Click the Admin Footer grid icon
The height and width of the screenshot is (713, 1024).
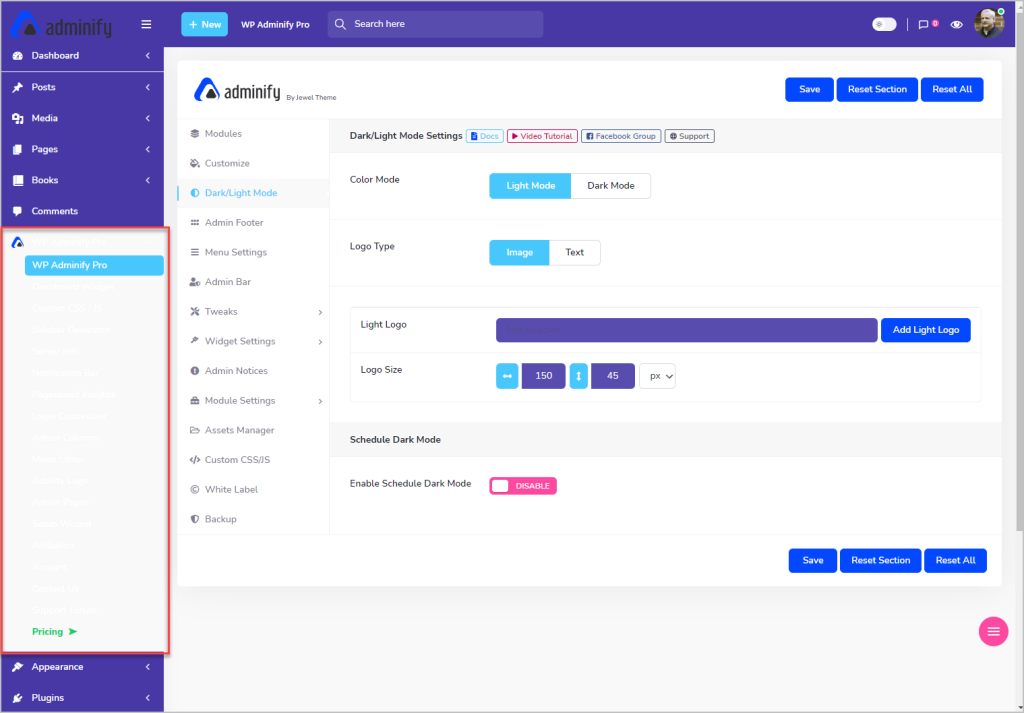[195, 223]
